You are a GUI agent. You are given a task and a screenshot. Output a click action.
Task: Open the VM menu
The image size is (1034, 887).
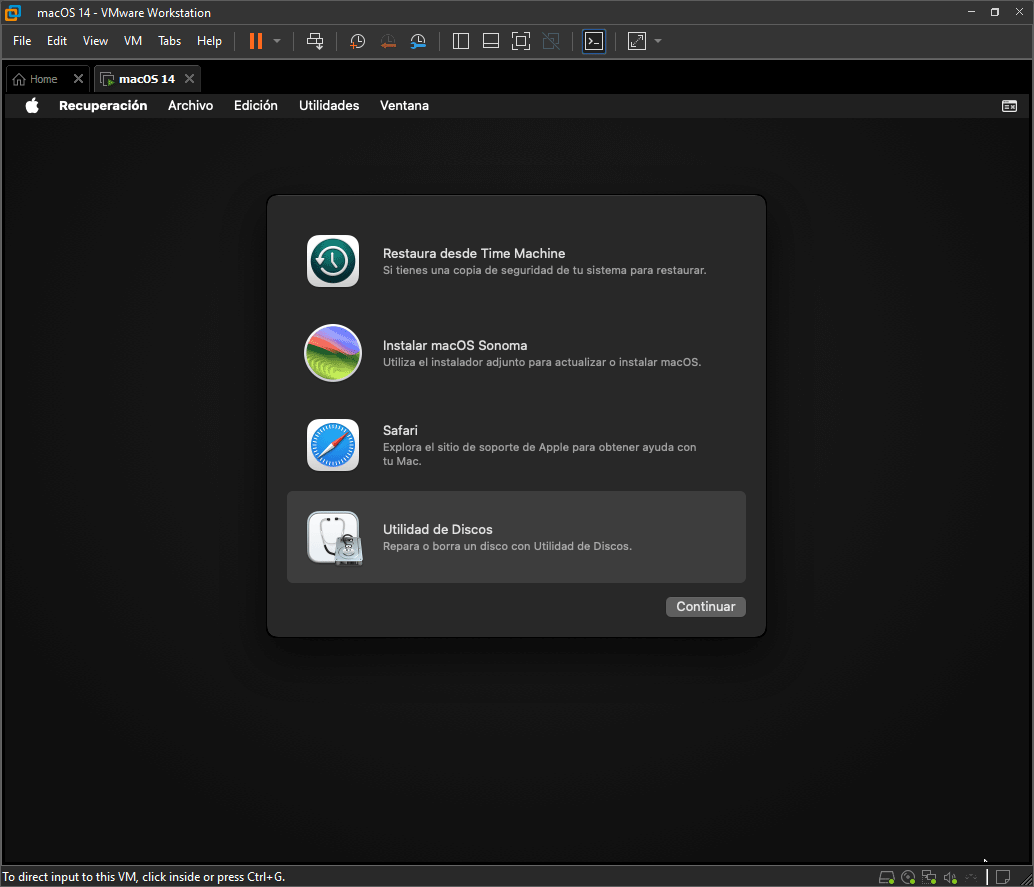click(133, 41)
